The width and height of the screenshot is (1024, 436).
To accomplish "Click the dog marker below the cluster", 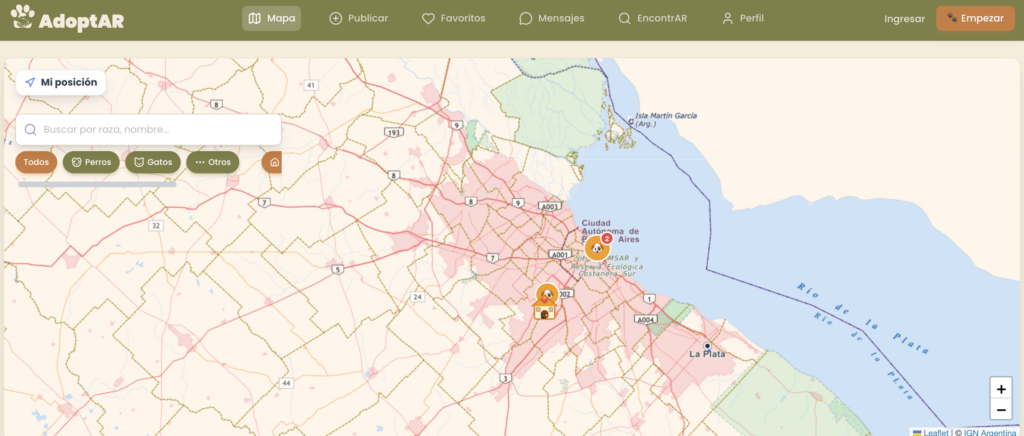I will click(546, 293).
